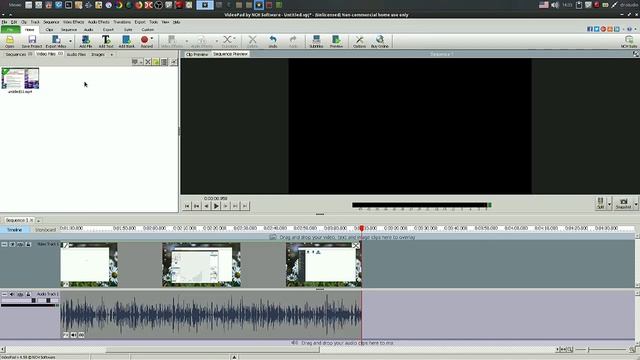Switch to the Clip Preview tab

click(197, 54)
